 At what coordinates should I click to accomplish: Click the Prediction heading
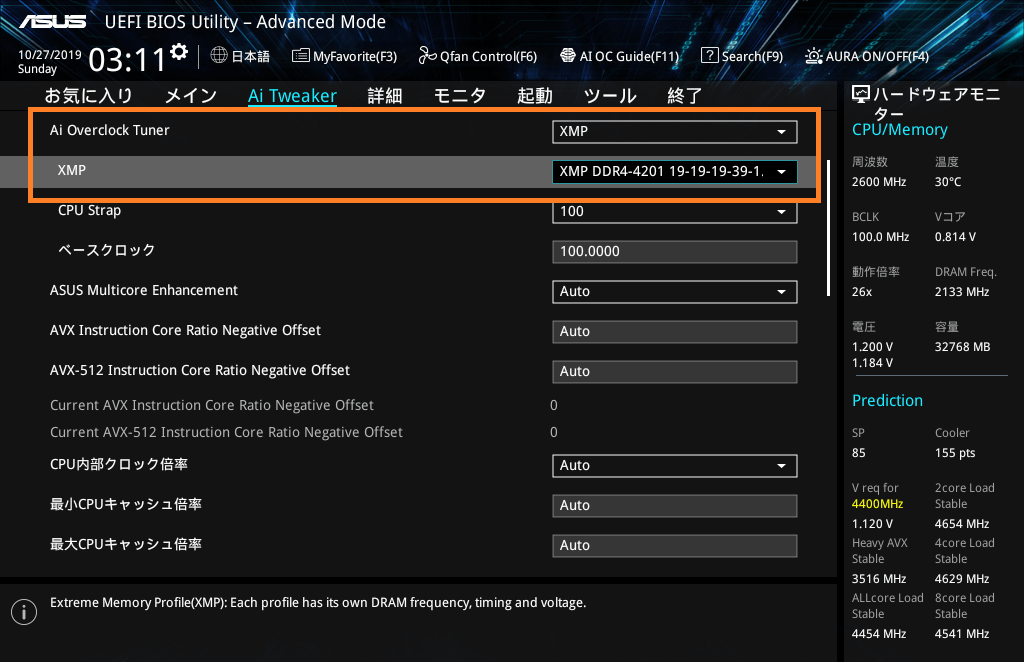[887, 400]
